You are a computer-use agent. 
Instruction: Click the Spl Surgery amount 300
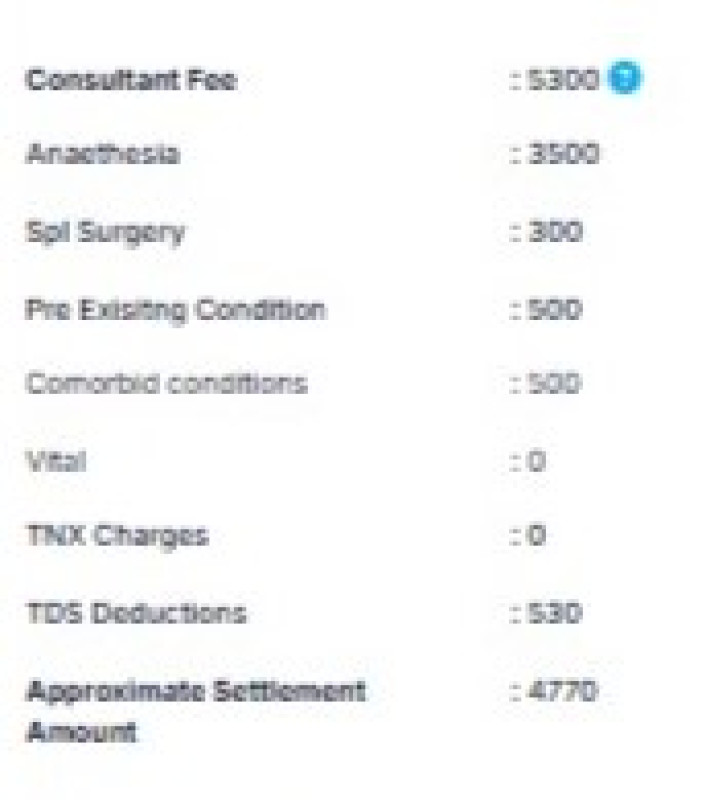(x=554, y=231)
